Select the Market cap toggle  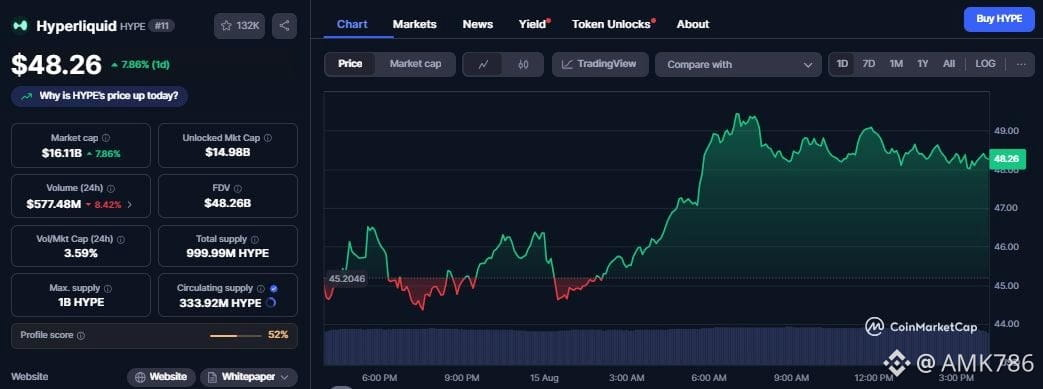(415, 64)
